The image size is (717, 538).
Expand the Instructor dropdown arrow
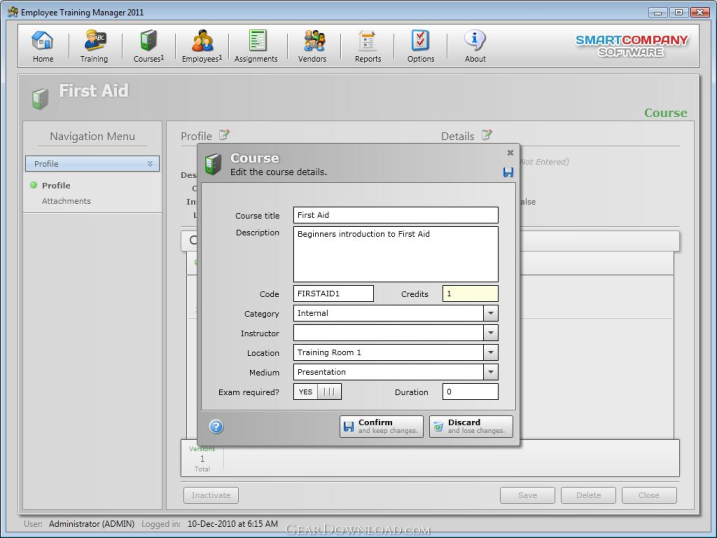point(491,333)
